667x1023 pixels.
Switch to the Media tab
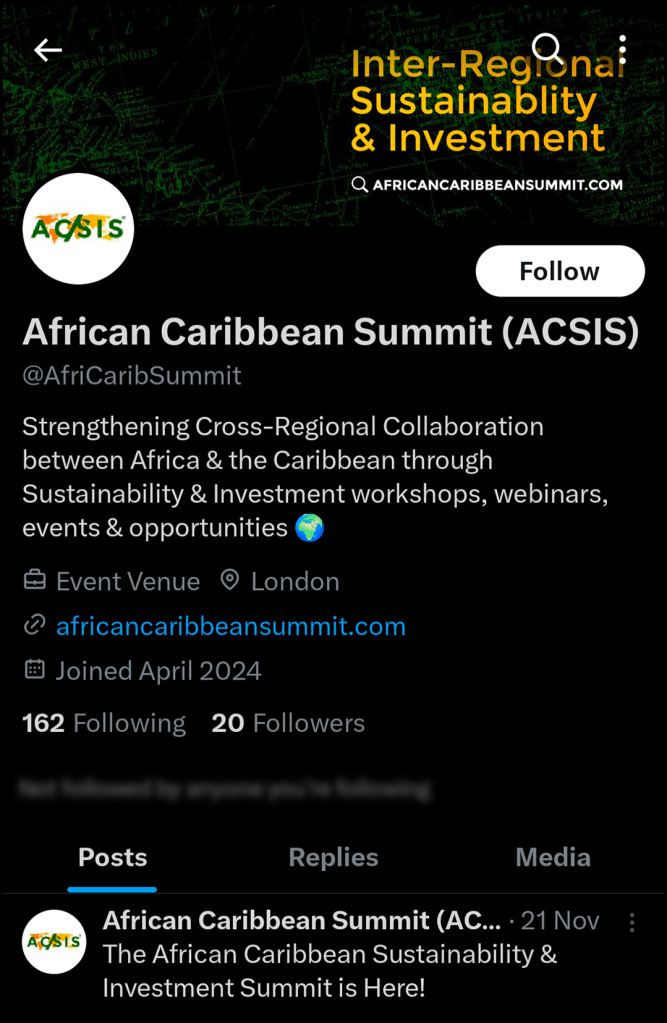[553, 857]
